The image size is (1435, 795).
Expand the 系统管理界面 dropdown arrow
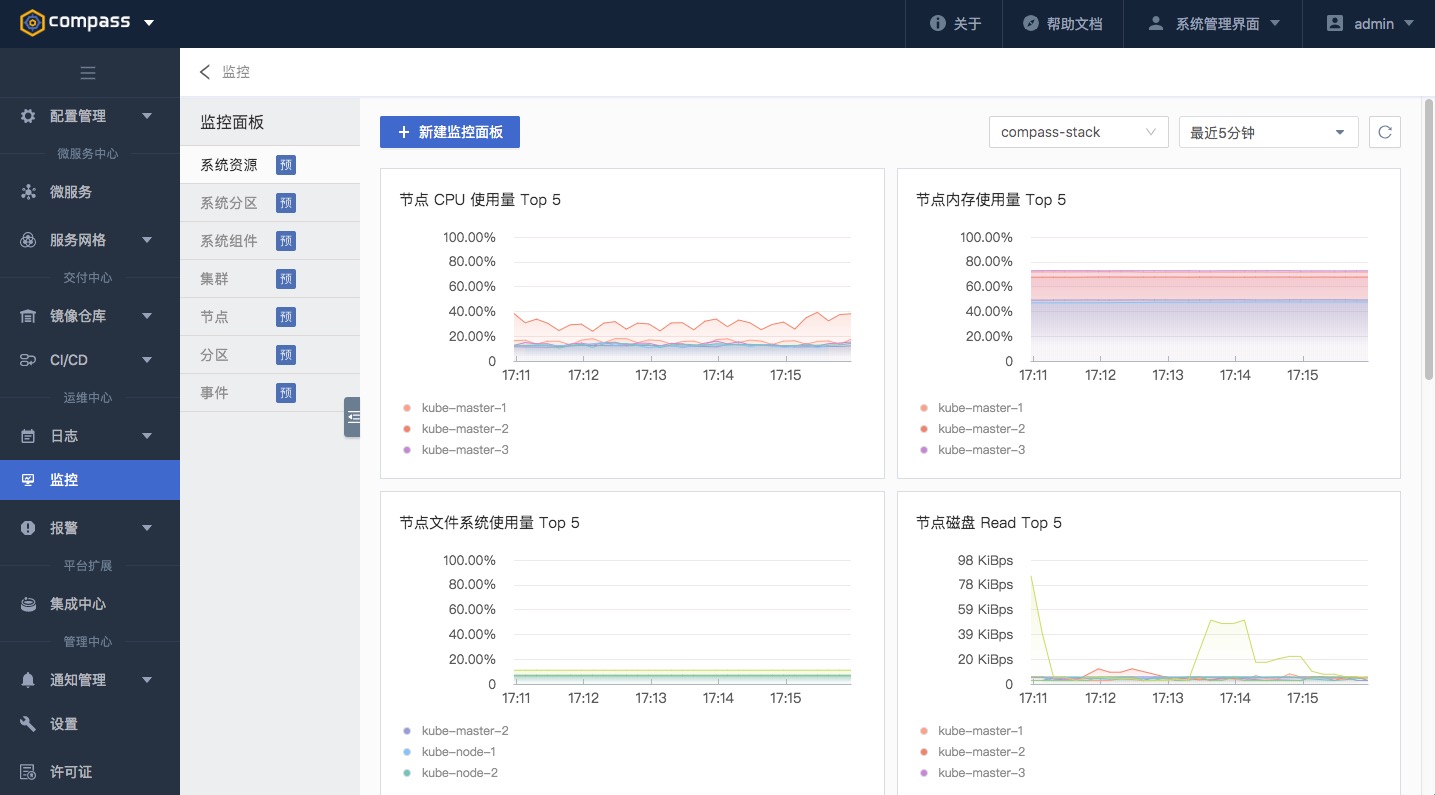(x=1275, y=23)
